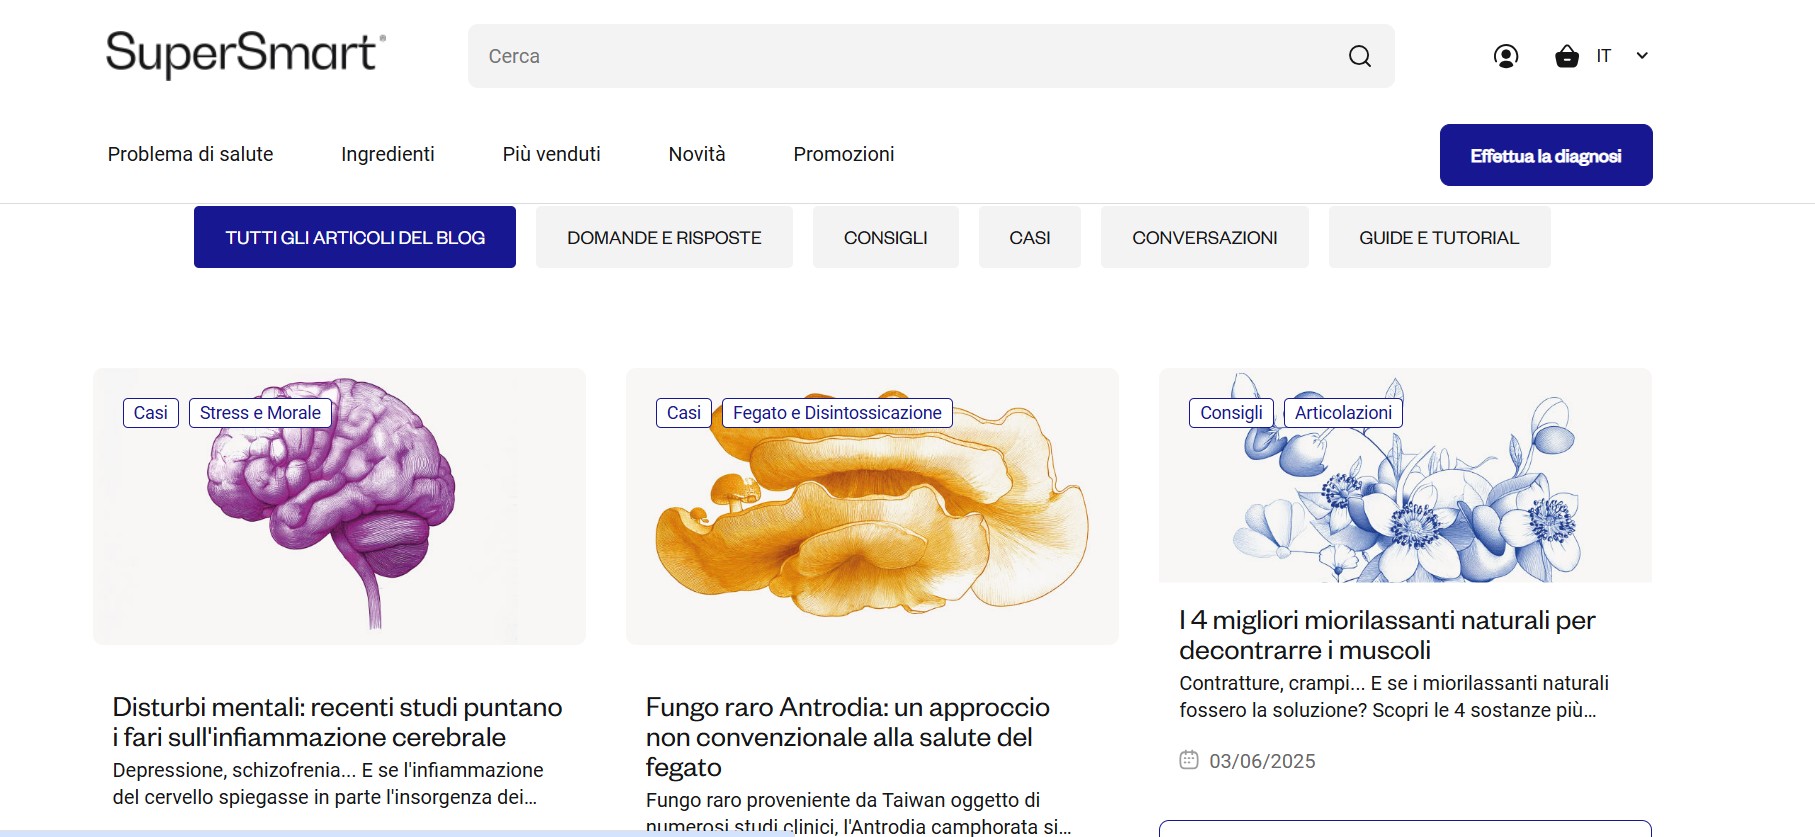Screen dimensions: 1815x837
Task: Go to Più venduti
Action: (551, 154)
